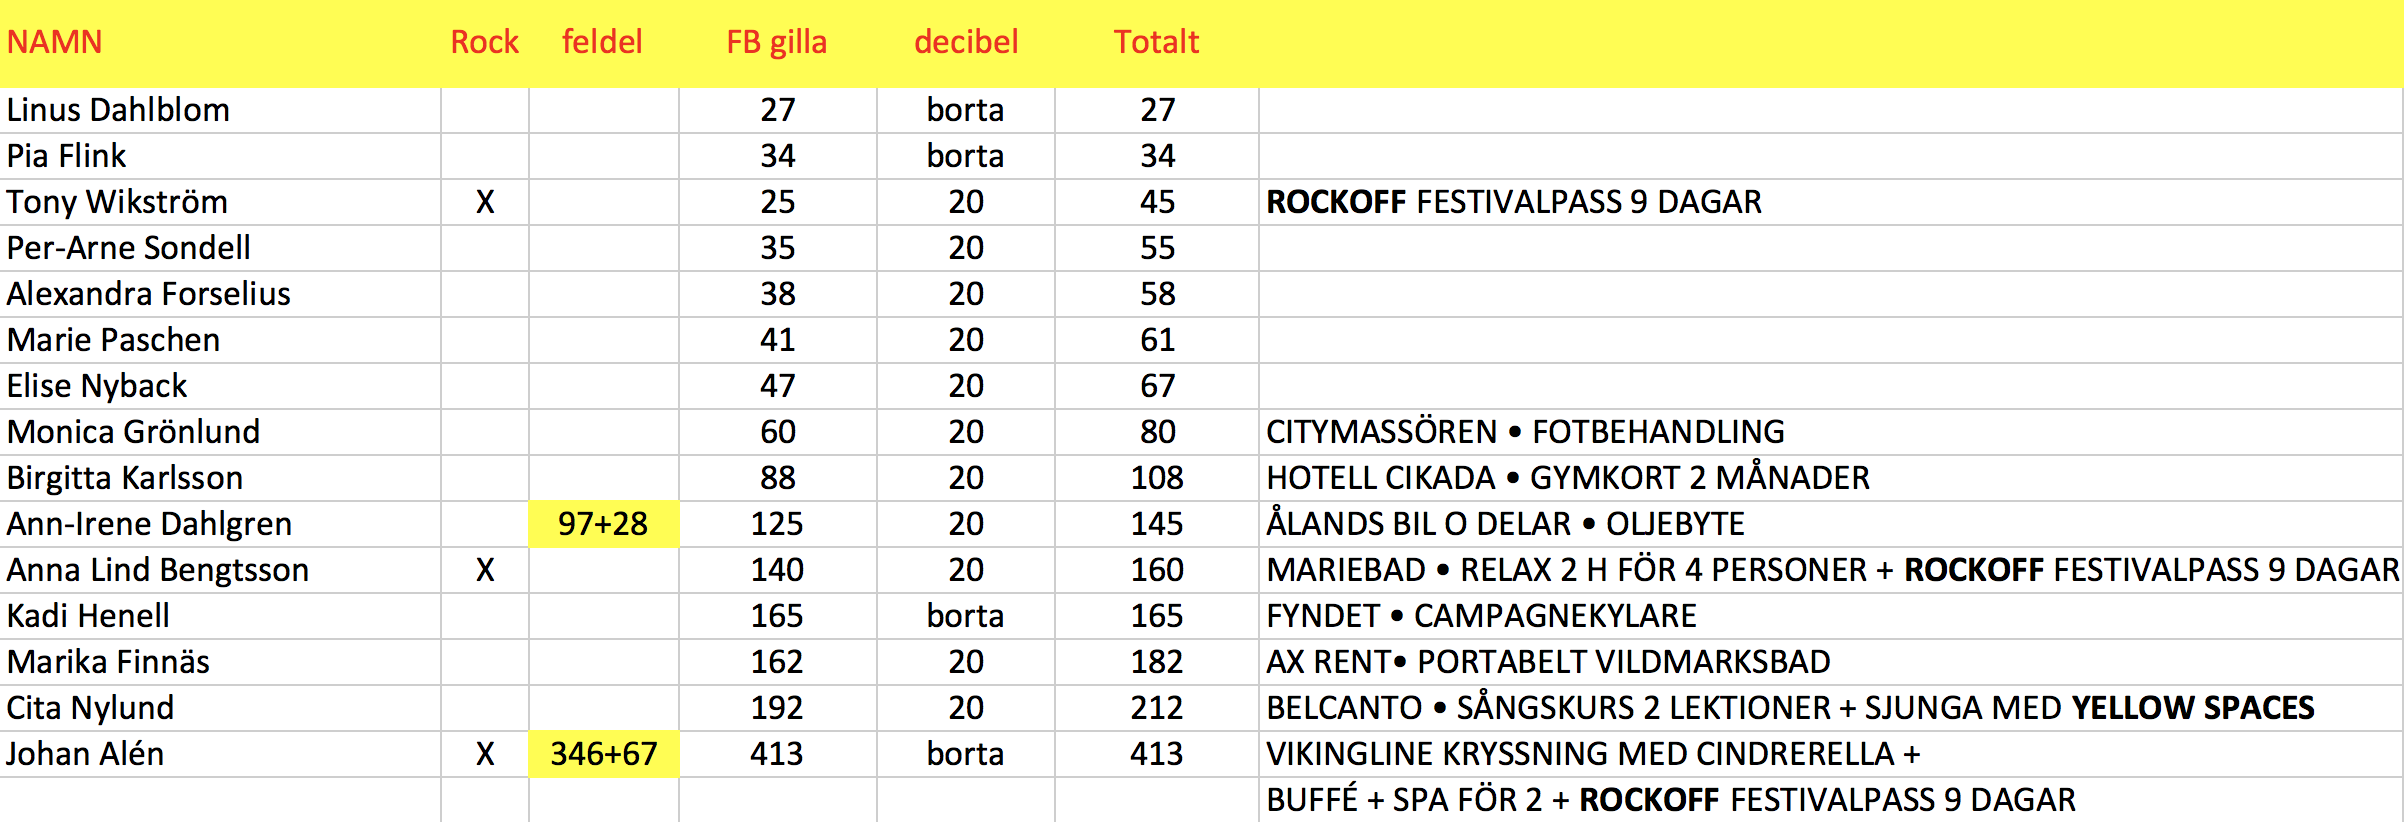Select Birgitta Karlsson's FB gilla value 88

778,478
